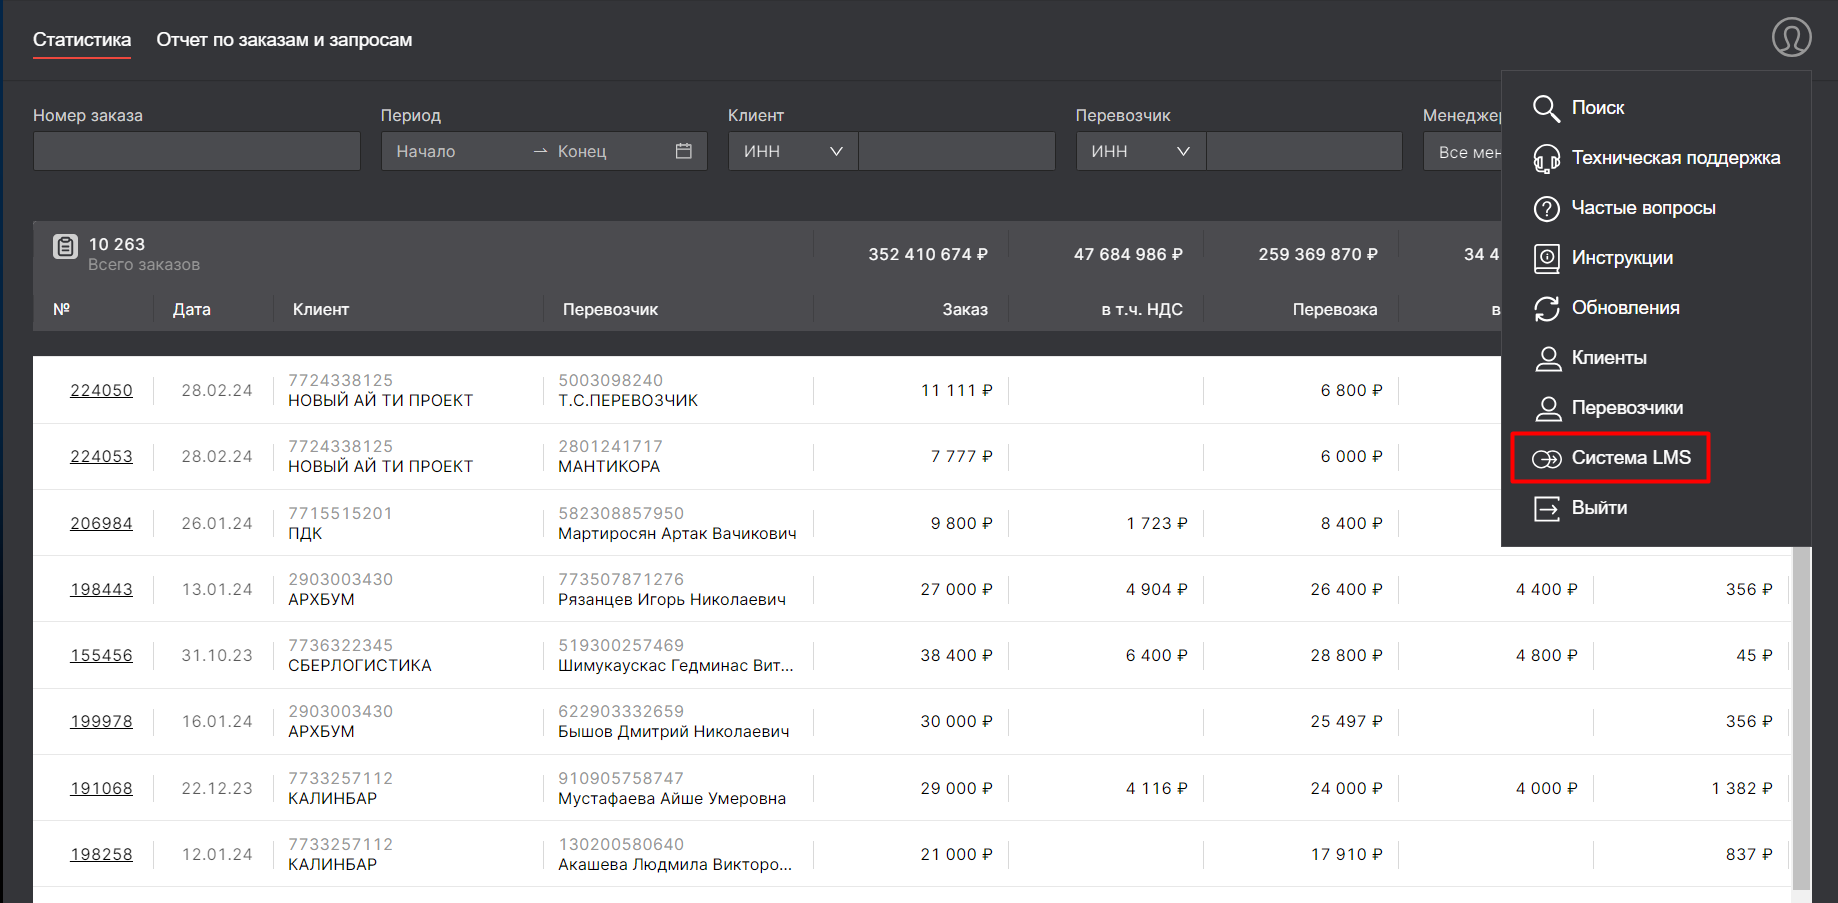This screenshot has width=1838, height=903.
Task: Click the Номер заказа input field
Action: (x=197, y=151)
